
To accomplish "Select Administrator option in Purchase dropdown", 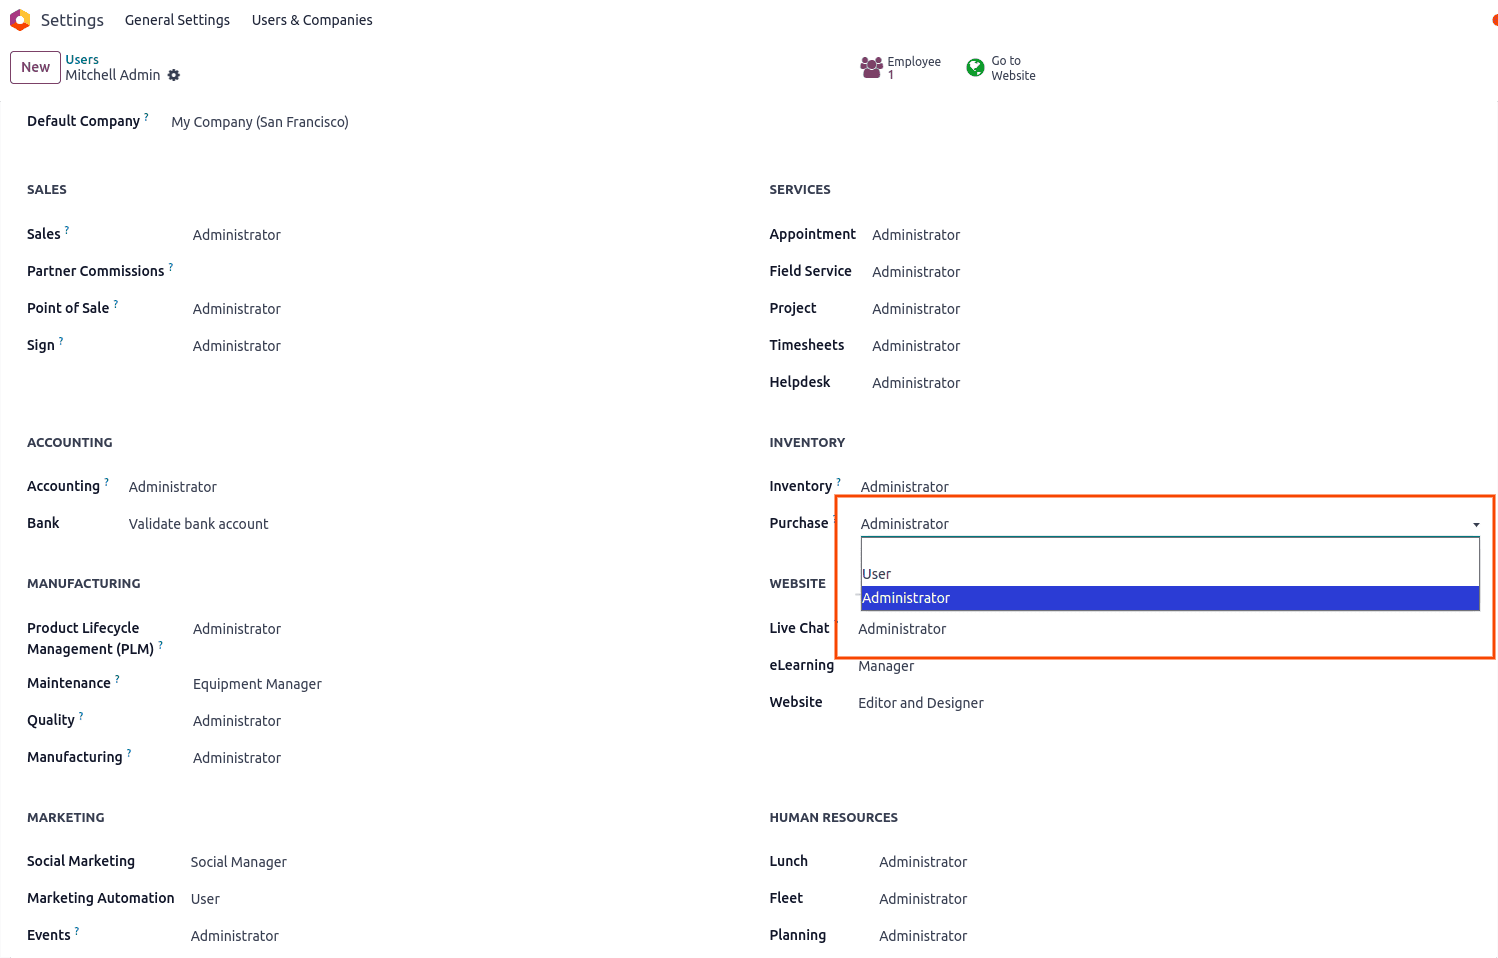I will coord(1170,598).
